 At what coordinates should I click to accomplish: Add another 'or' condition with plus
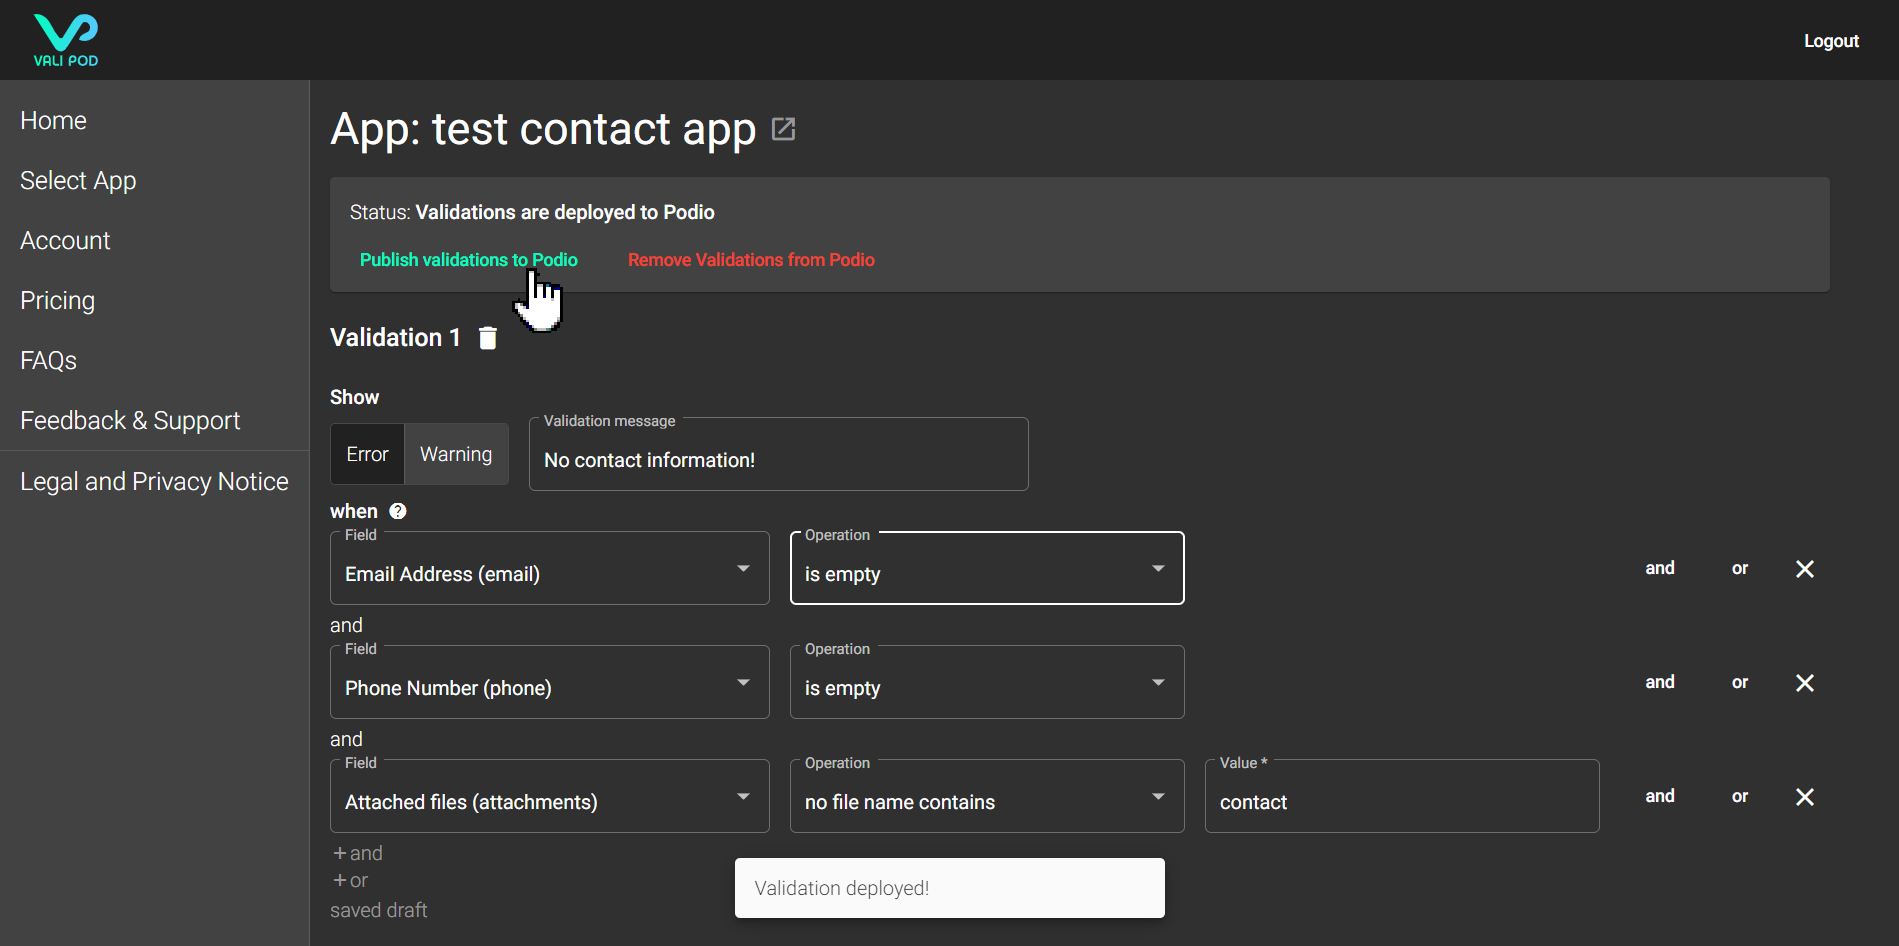pos(351,880)
